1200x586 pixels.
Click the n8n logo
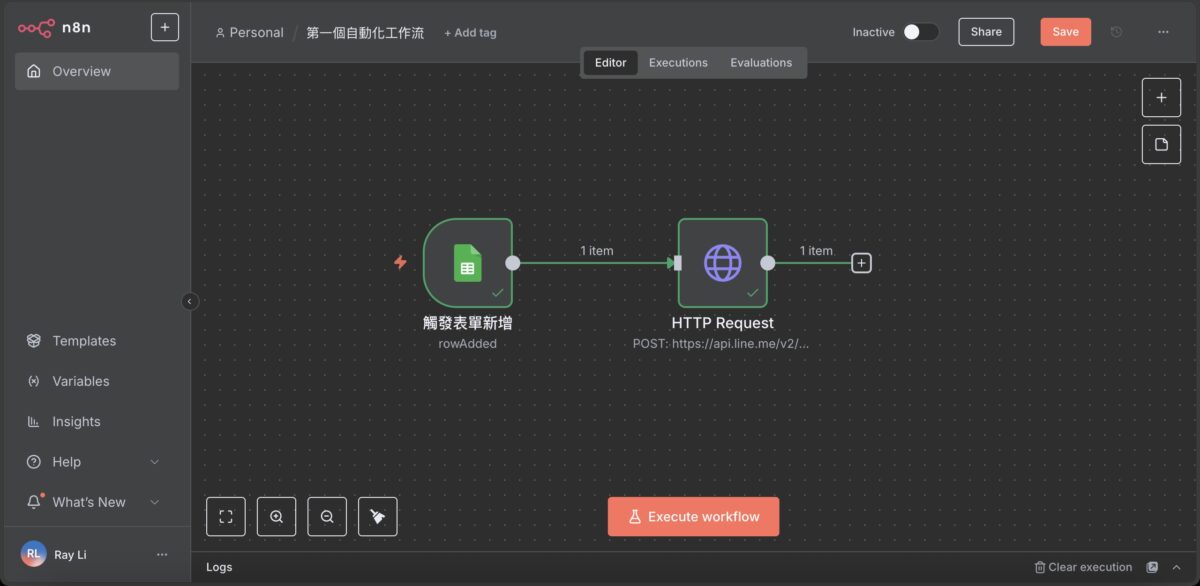pos(54,28)
